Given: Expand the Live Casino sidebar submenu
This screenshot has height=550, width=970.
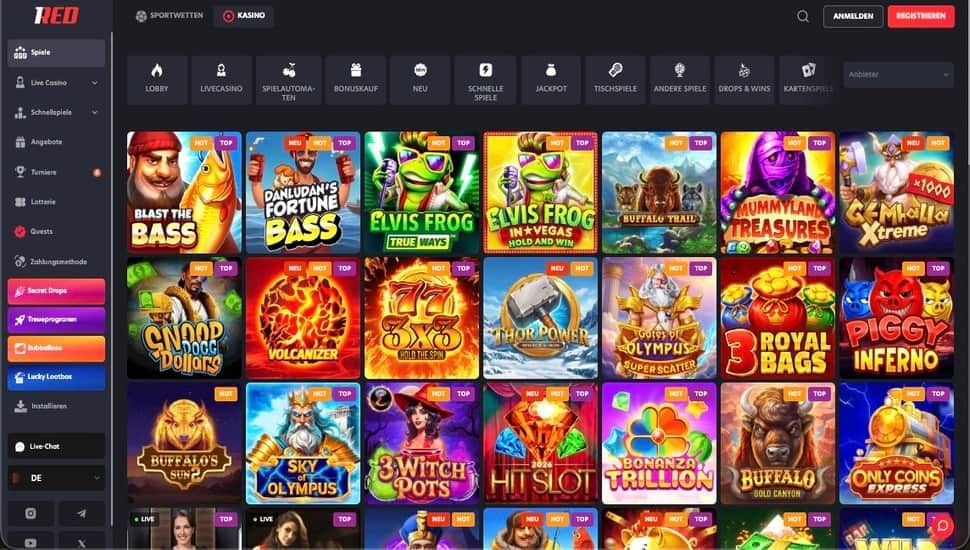Looking at the screenshot, I should tap(95, 83).
